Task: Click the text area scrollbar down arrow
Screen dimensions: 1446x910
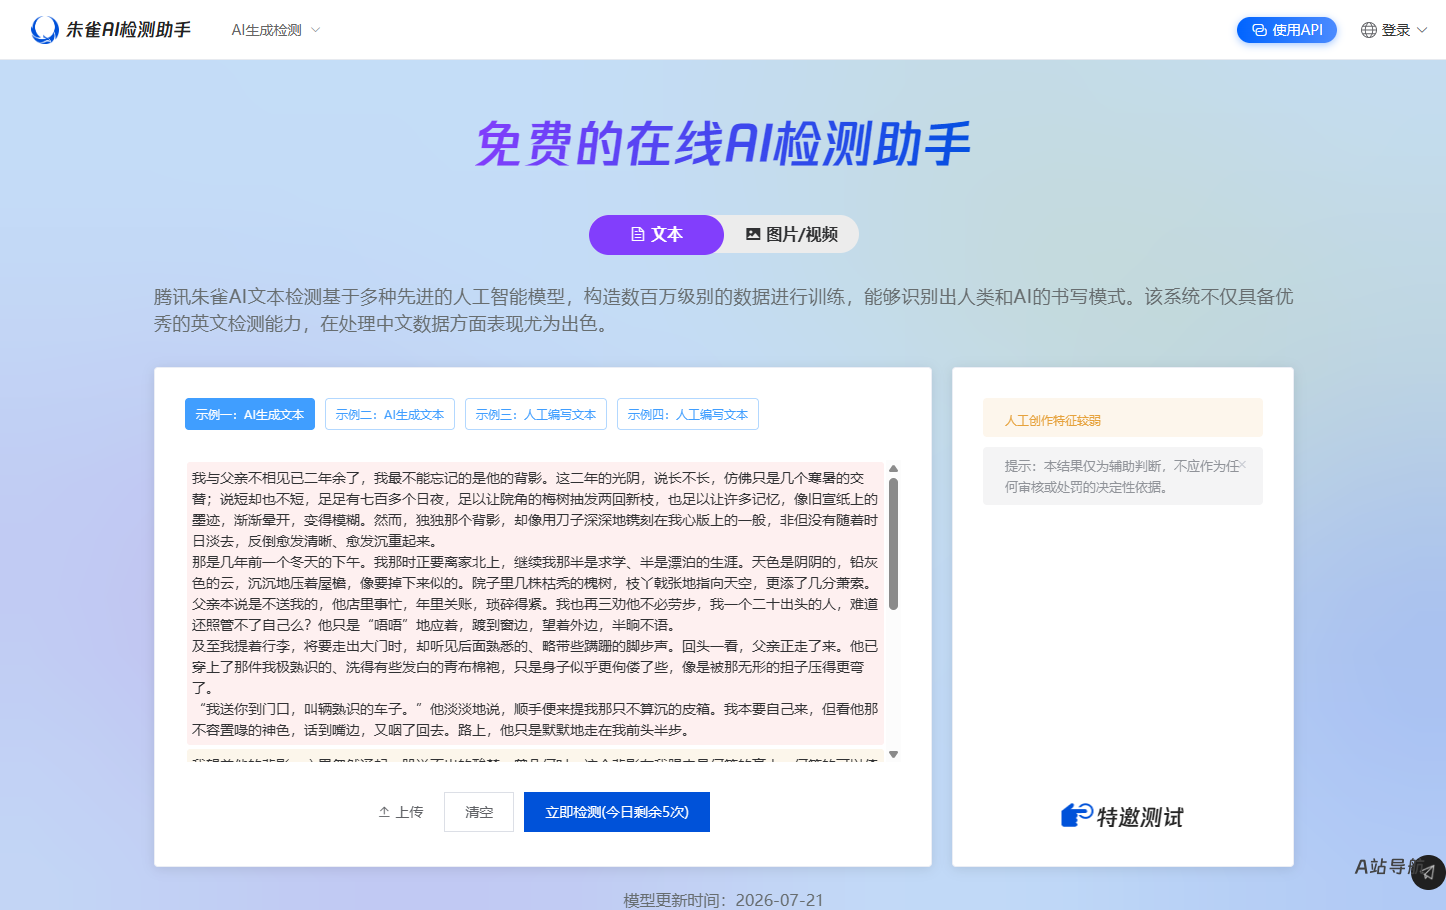Action: [894, 754]
